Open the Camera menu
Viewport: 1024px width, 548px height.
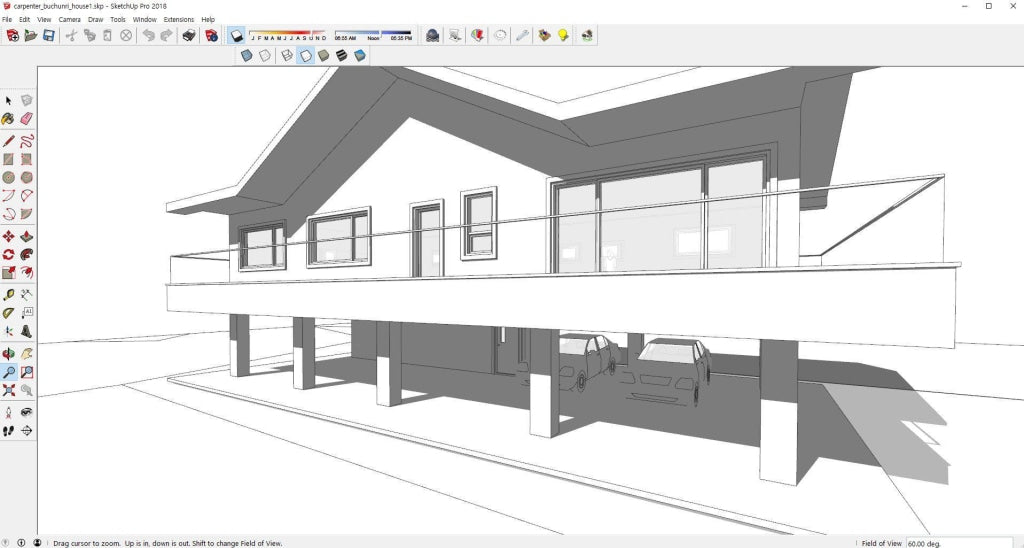[69, 20]
